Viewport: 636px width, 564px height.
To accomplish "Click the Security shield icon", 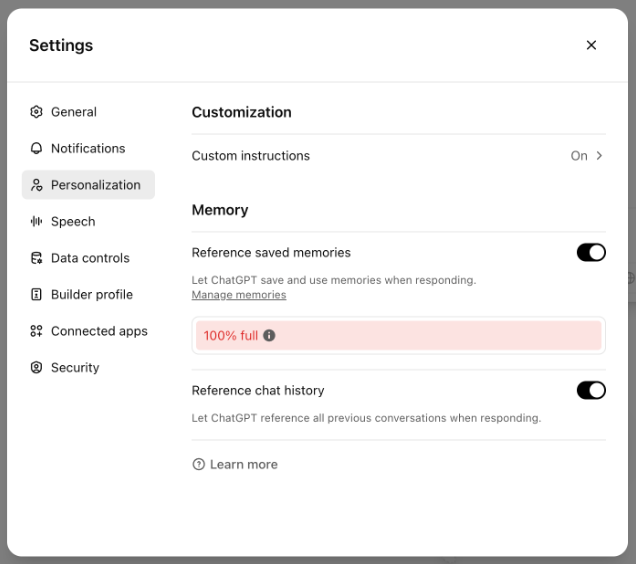I will click(x=36, y=368).
